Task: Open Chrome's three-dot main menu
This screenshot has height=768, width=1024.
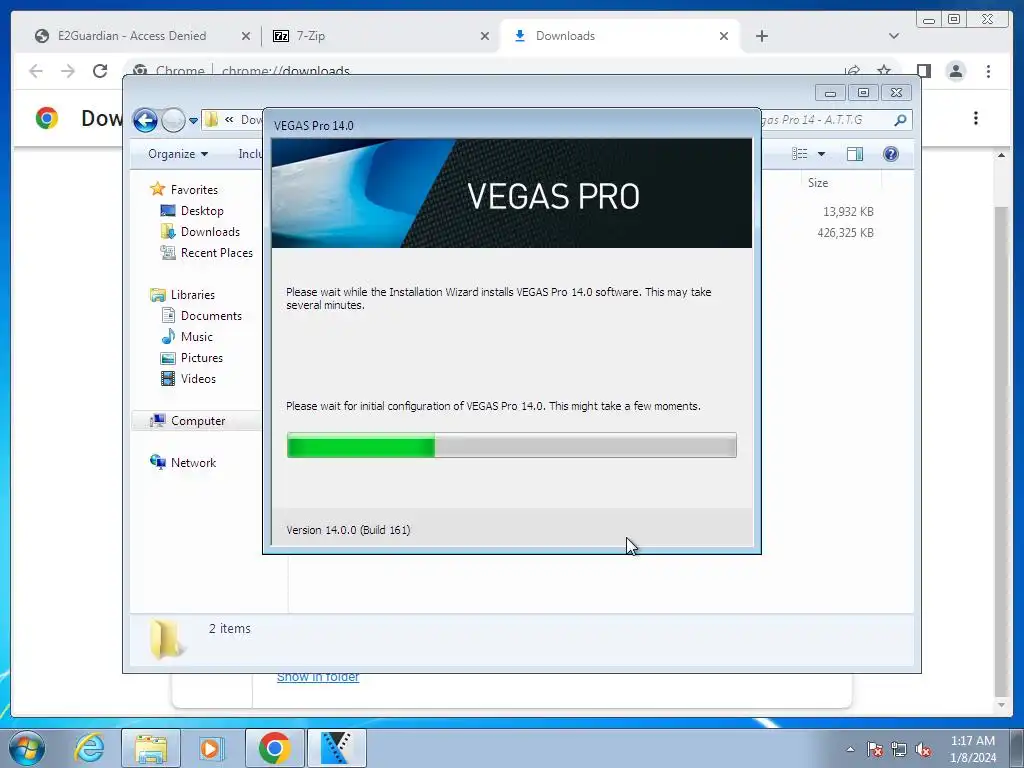Action: pyautogui.click(x=988, y=71)
